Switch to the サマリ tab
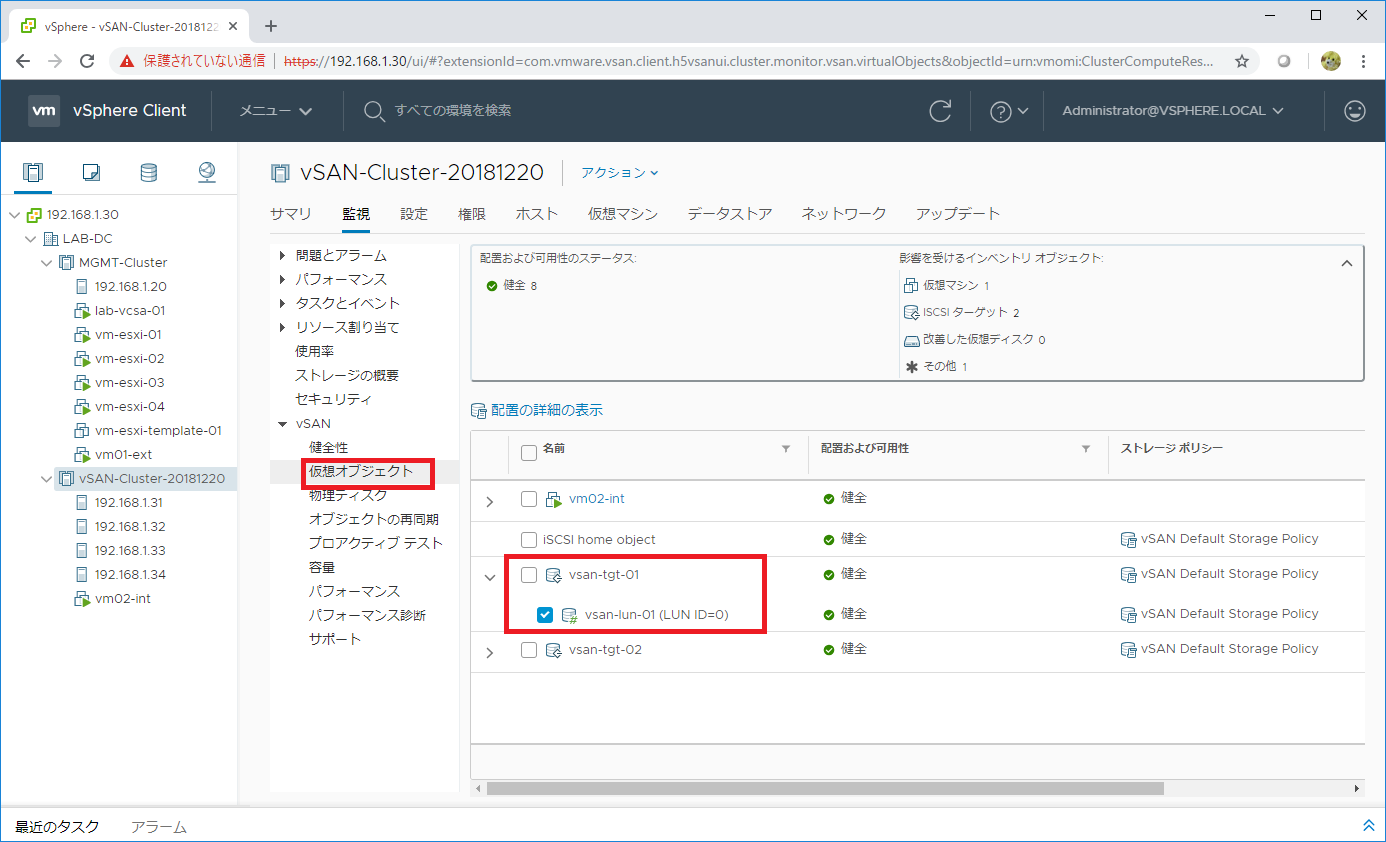This screenshot has width=1386, height=842. coord(291,214)
